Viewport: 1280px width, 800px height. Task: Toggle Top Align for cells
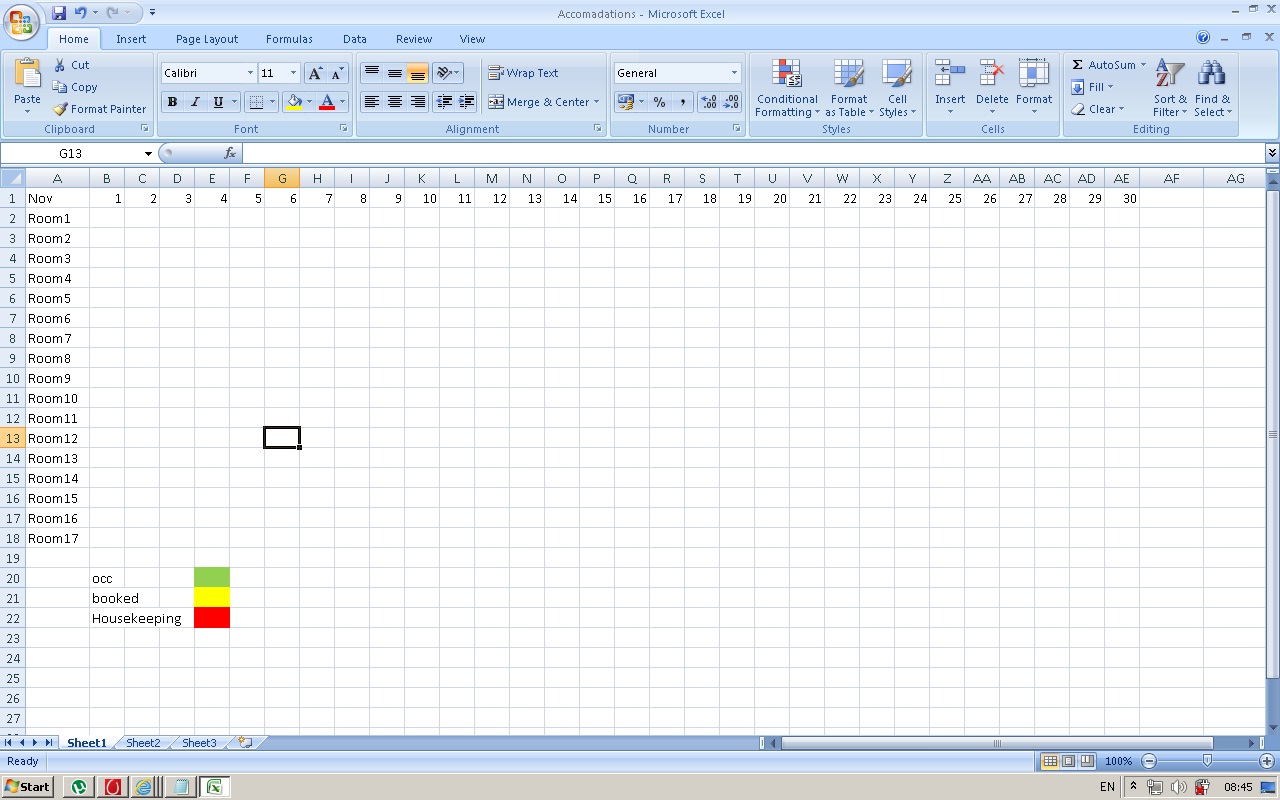(372, 73)
